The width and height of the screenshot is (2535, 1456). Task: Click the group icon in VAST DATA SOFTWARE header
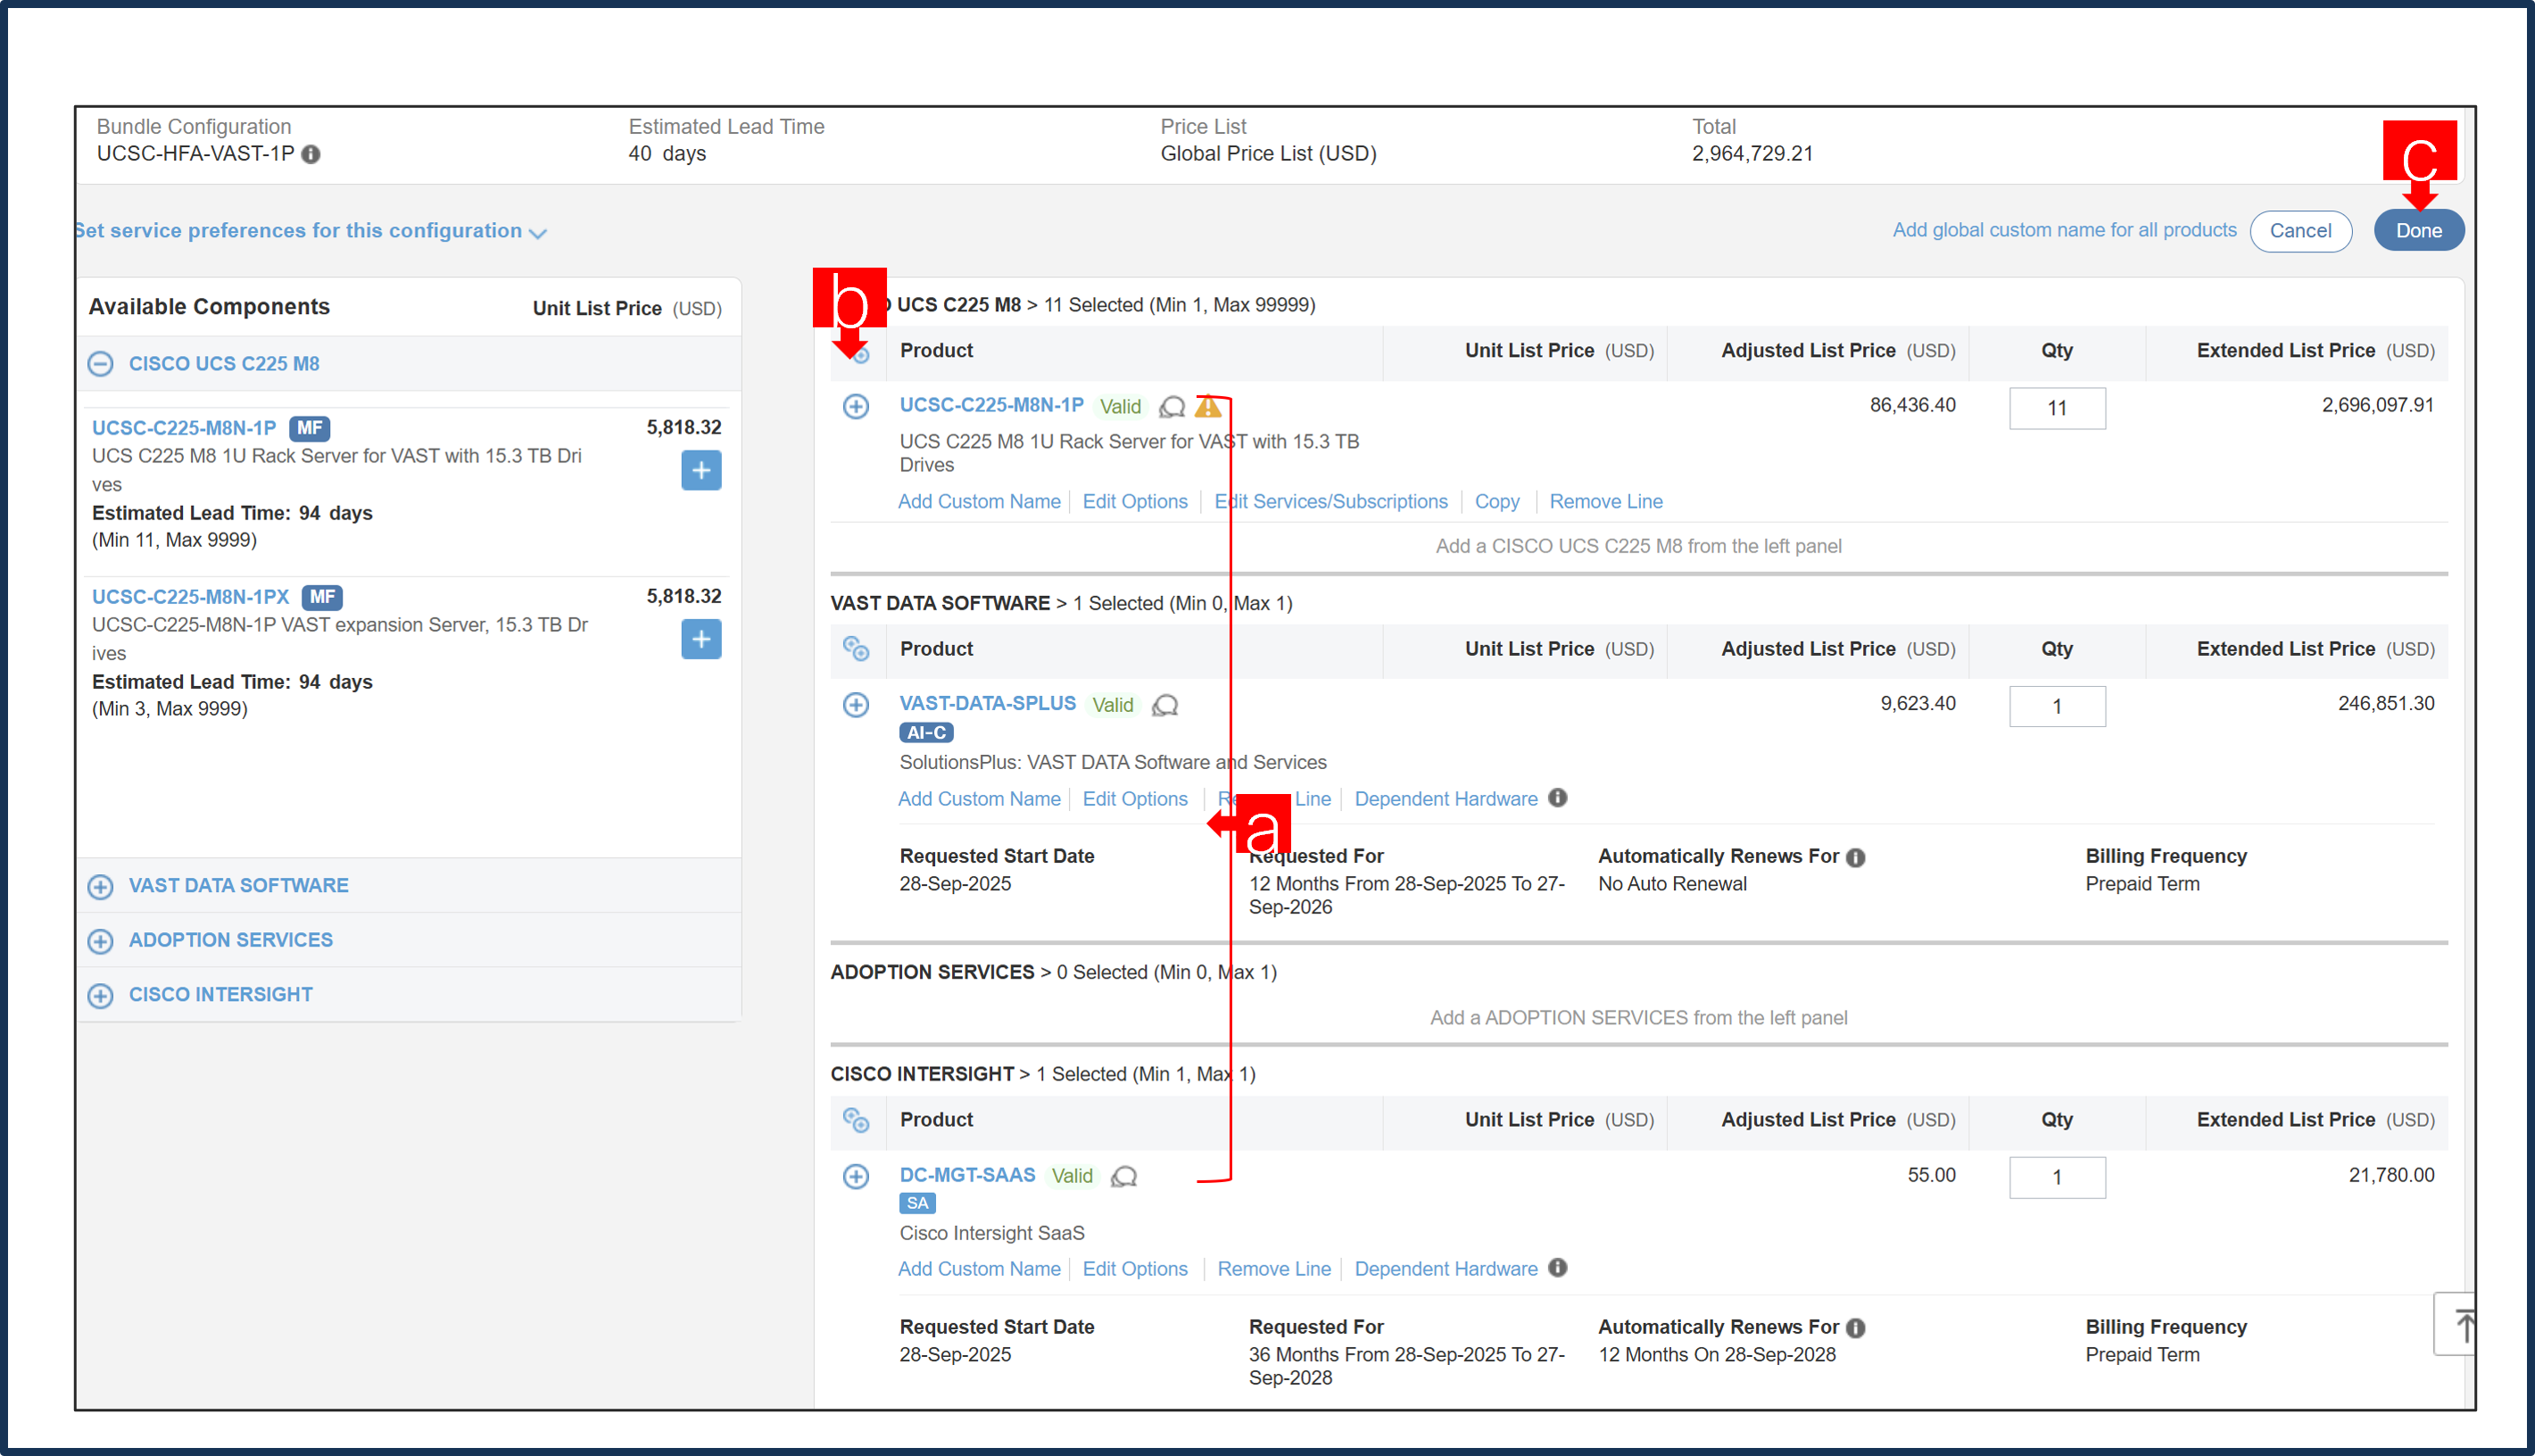(x=857, y=649)
